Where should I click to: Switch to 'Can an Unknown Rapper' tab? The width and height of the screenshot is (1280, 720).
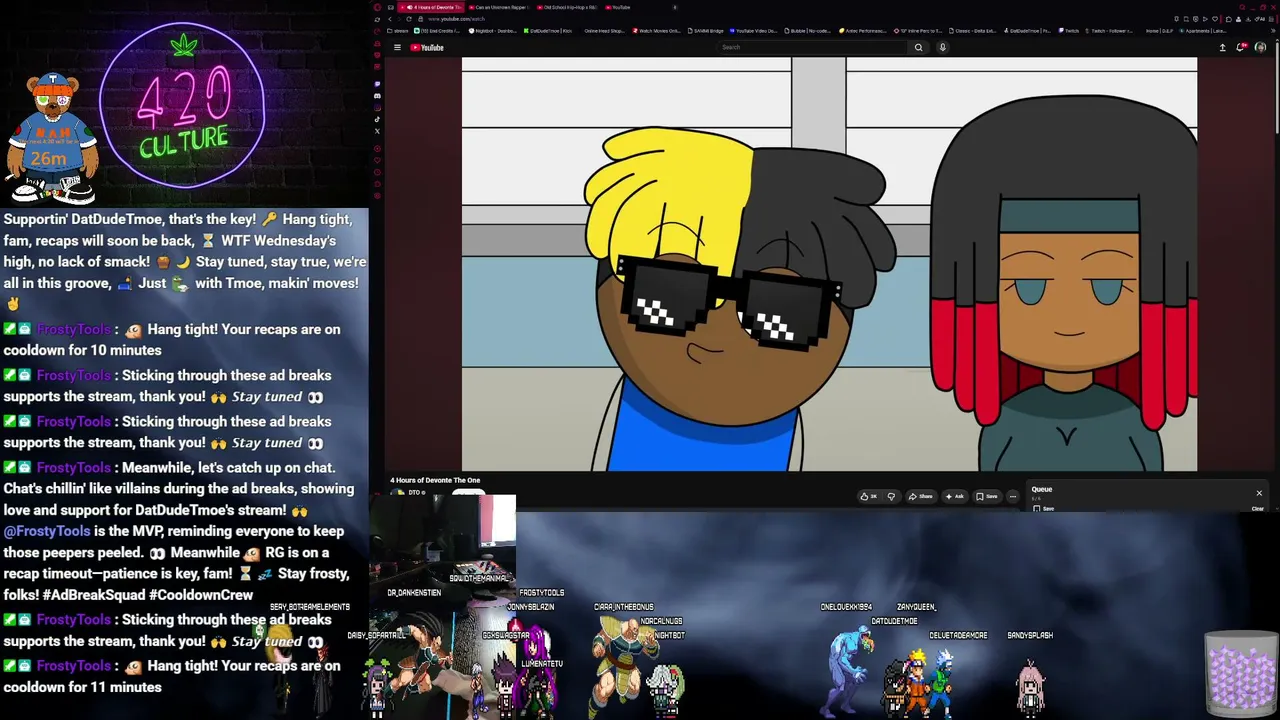497,7
